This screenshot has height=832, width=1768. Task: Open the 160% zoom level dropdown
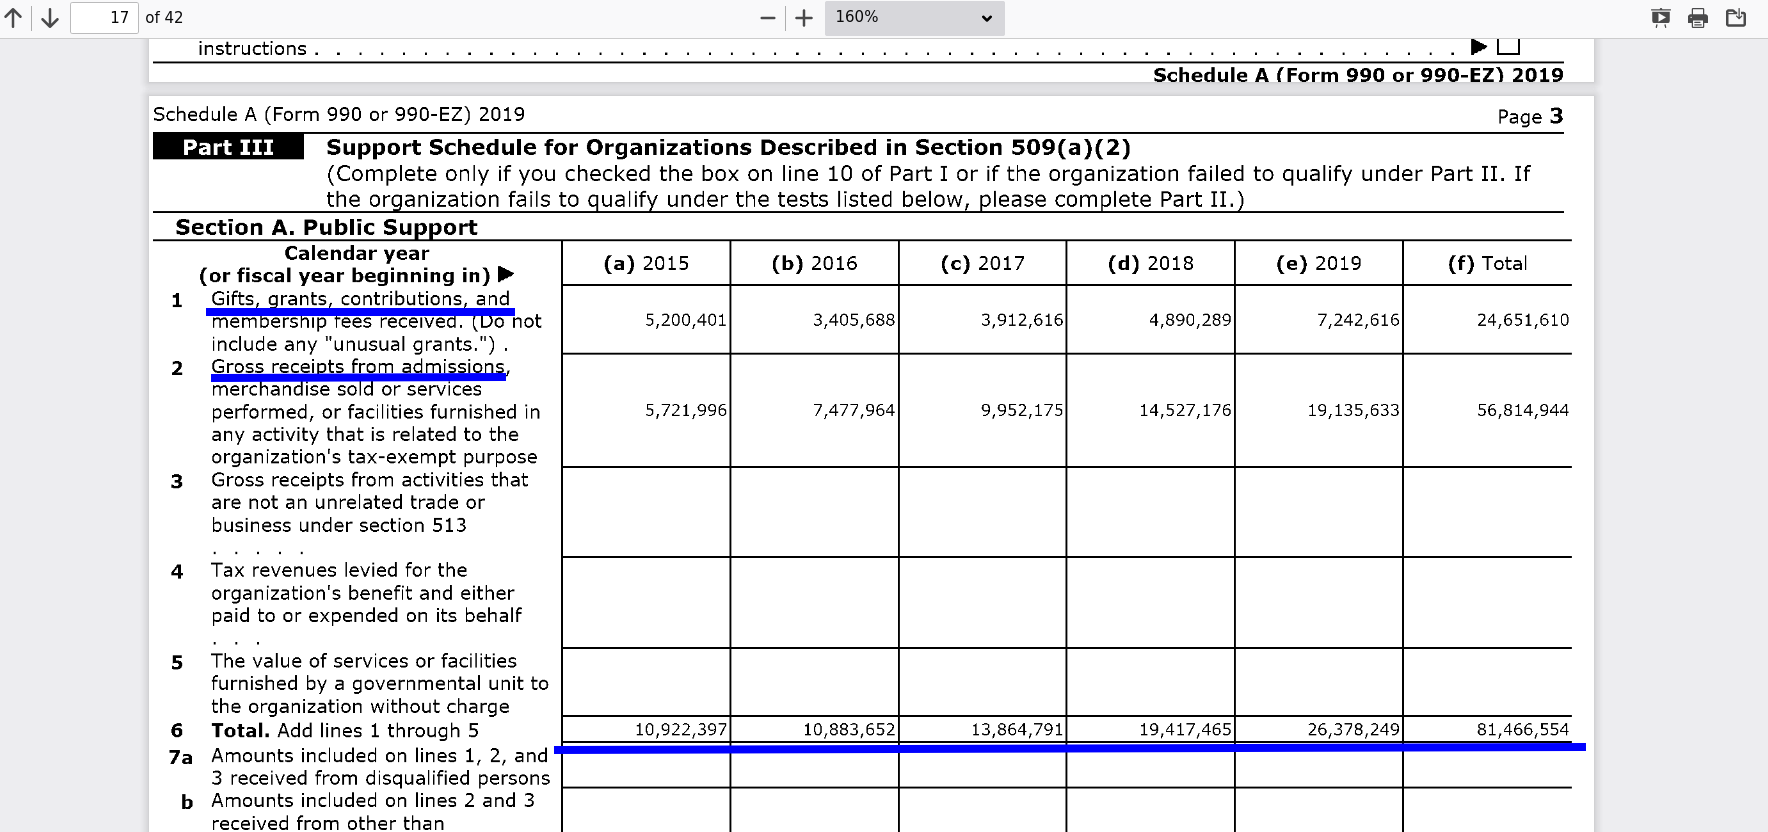pyautogui.click(x=914, y=18)
